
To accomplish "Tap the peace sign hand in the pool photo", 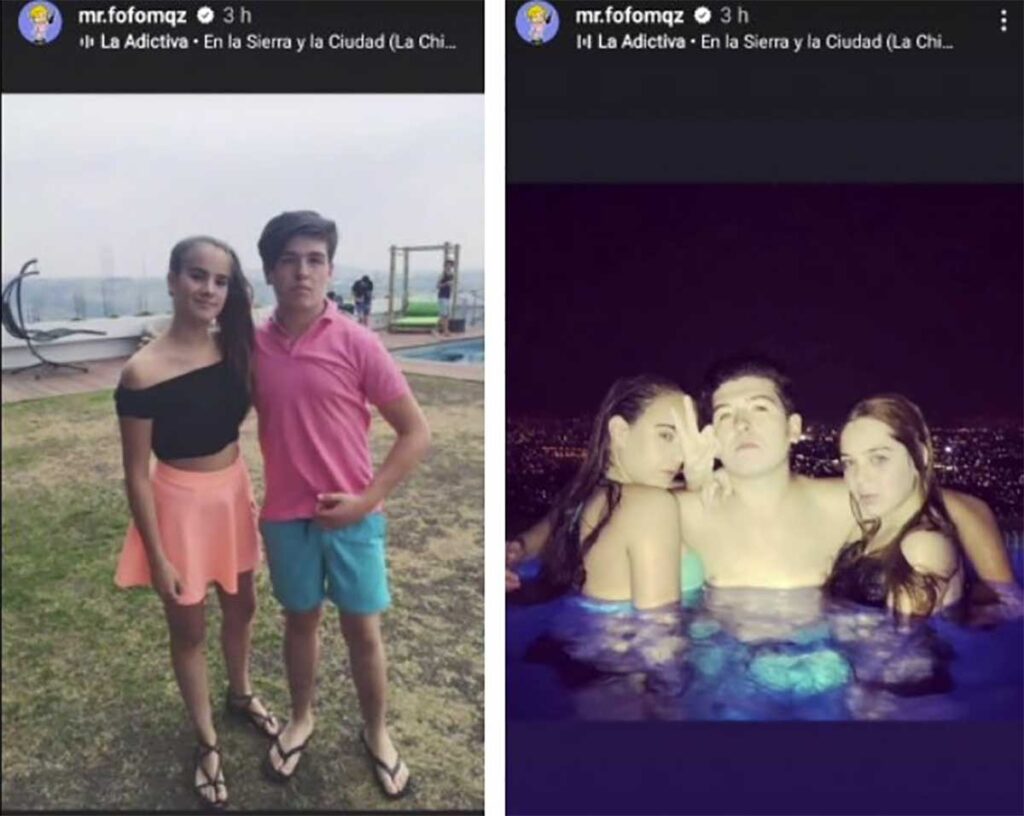I will pyautogui.click(x=697, y=440).
